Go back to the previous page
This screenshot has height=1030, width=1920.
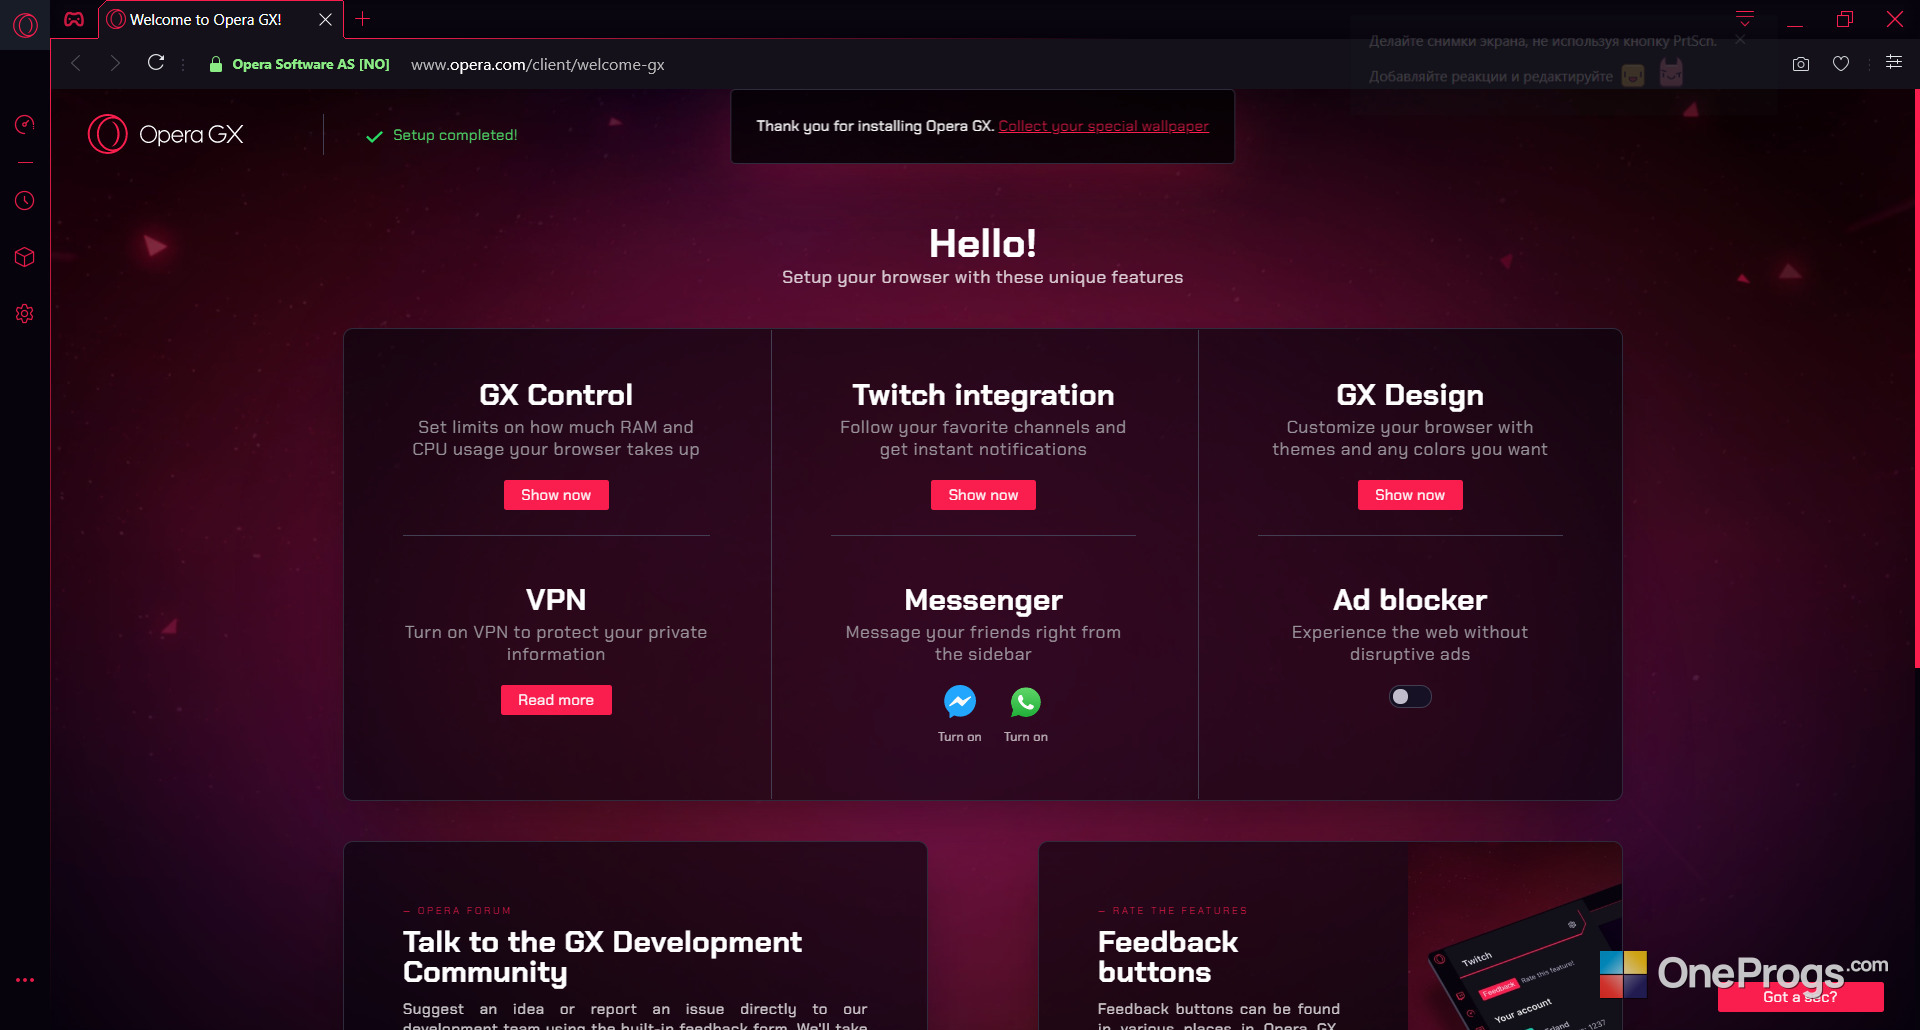(x=76, y=63)
